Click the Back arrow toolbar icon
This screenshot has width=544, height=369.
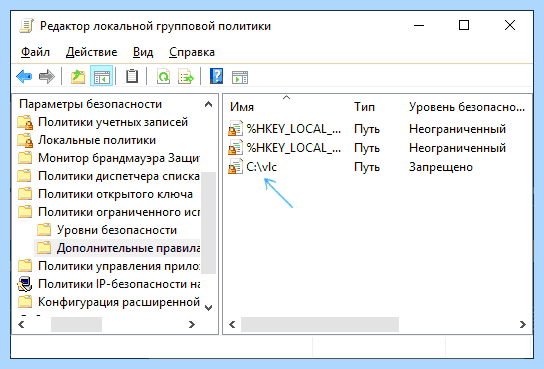[24, 76]
